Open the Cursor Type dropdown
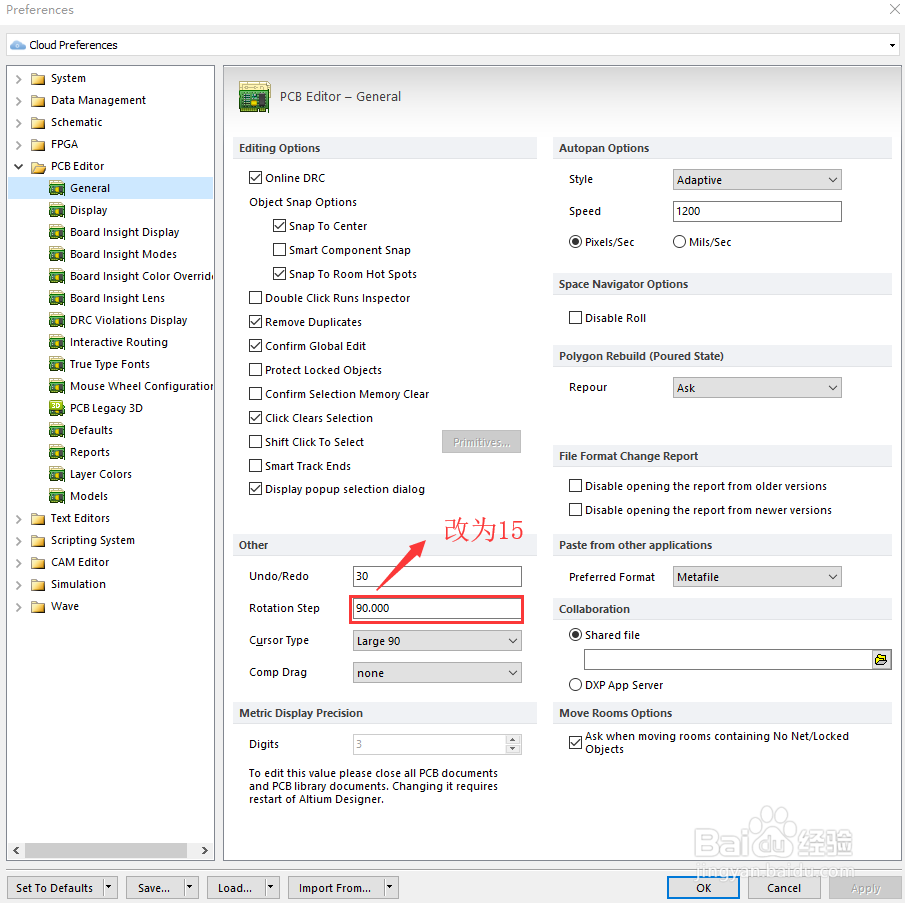Viewport: 905px width, 903px height. 437,640
